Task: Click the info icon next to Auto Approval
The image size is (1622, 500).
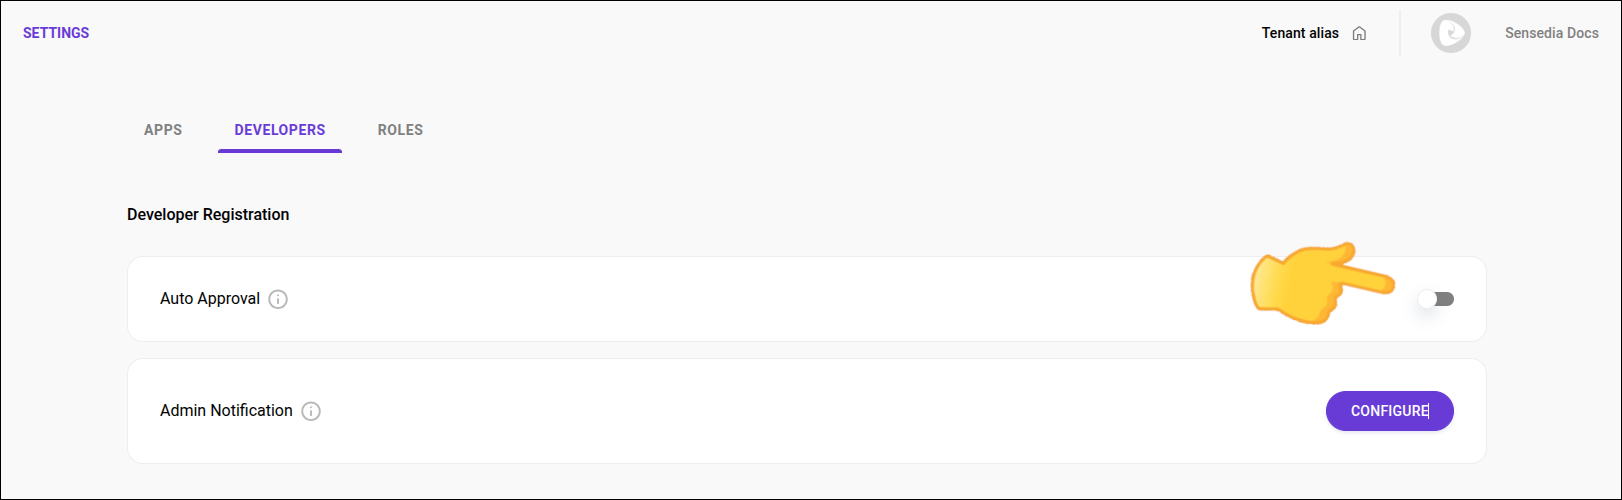Action: [278, 299]
